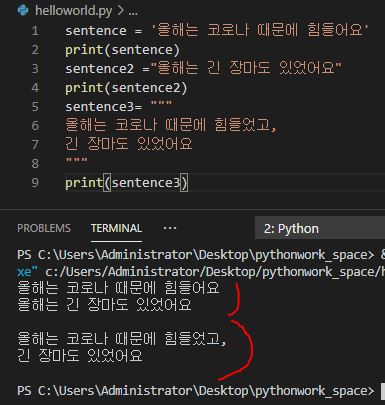Click line number 6 in the gutter
The height and width of the screenshot is (405, 385).
coord(35,126)
